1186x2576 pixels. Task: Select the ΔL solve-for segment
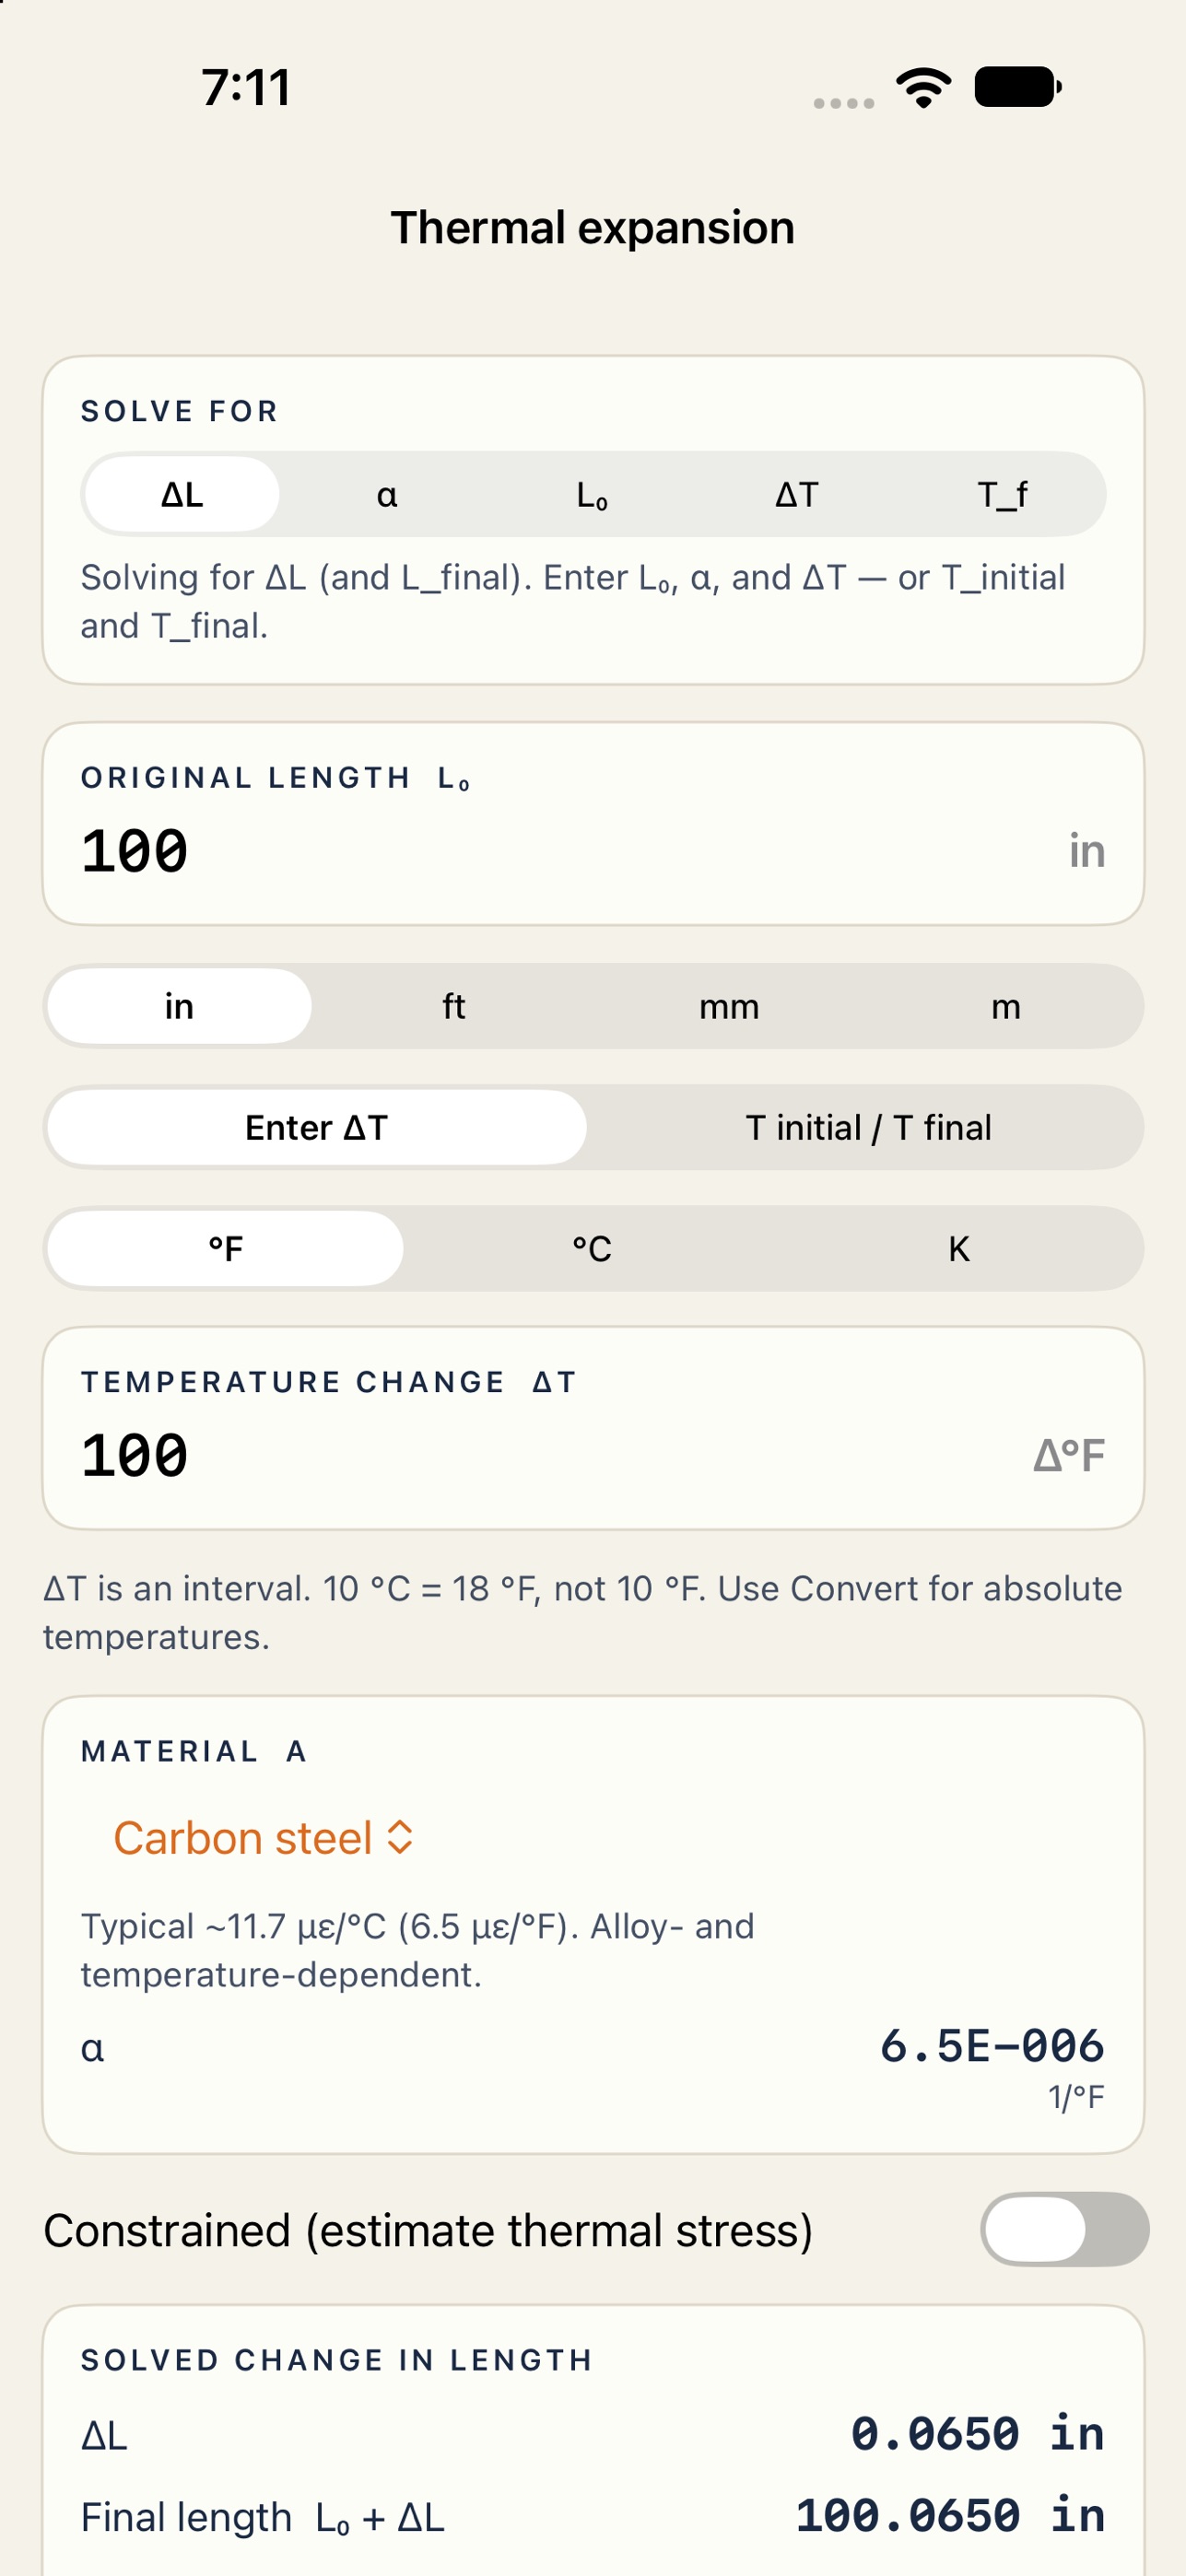tap(182, 494)
